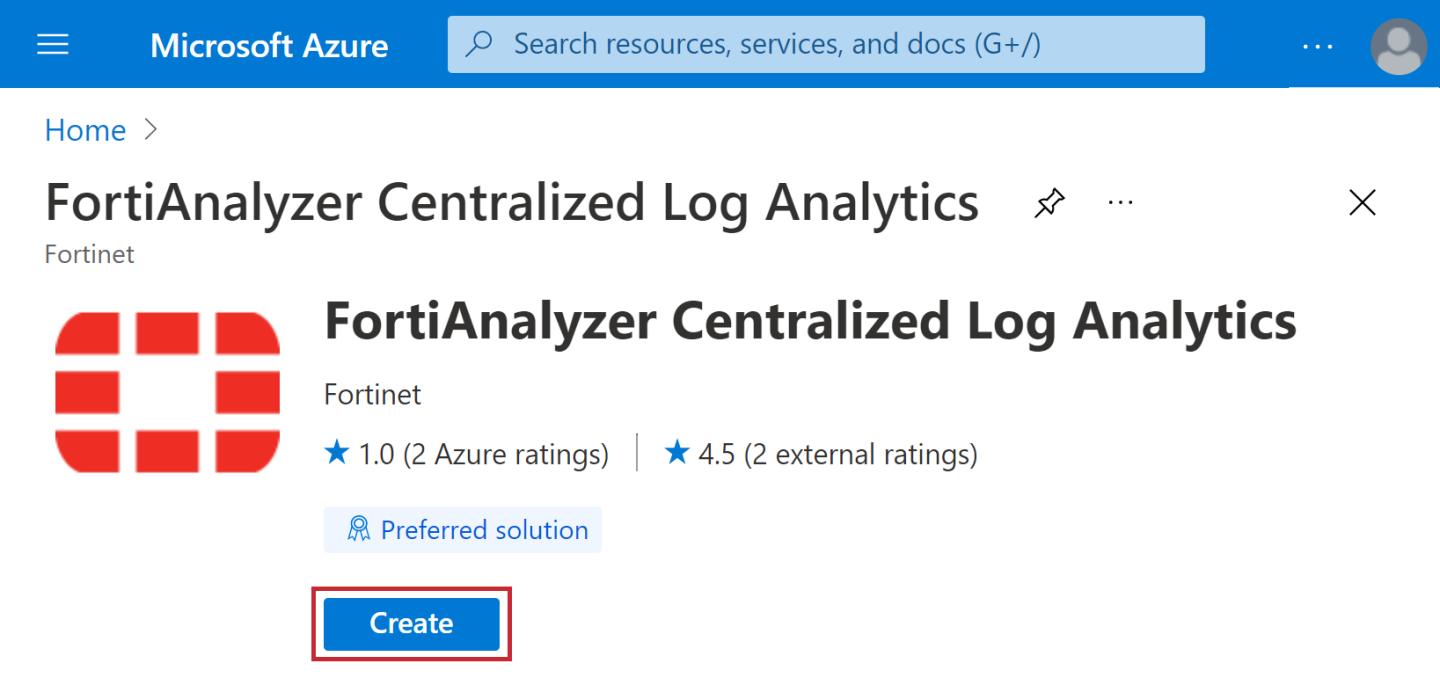Click the Microsoft Azure portal title

point(269,45)
